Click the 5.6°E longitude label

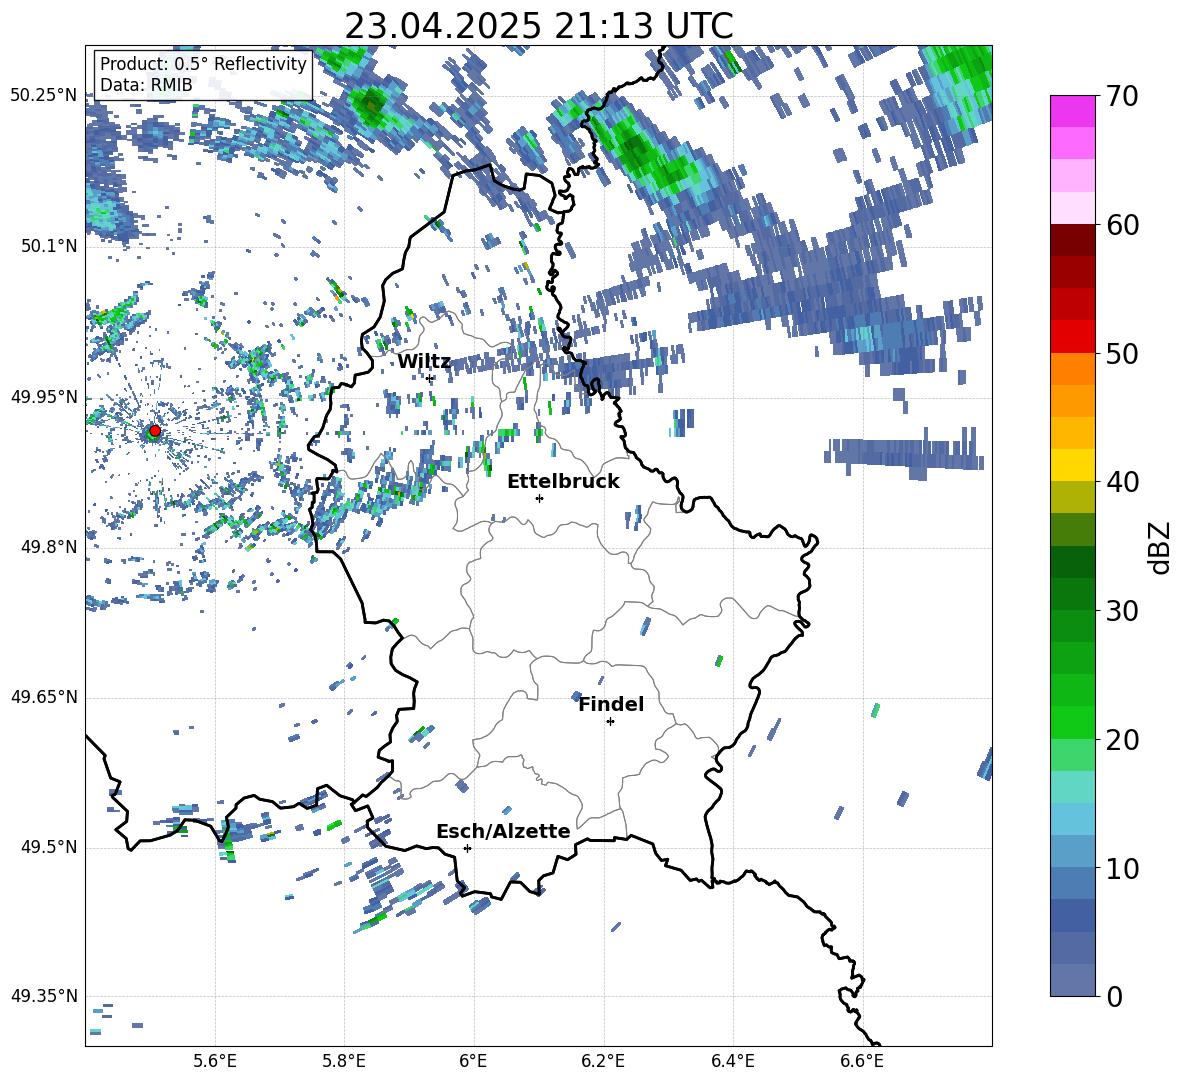coord(215,1061)
